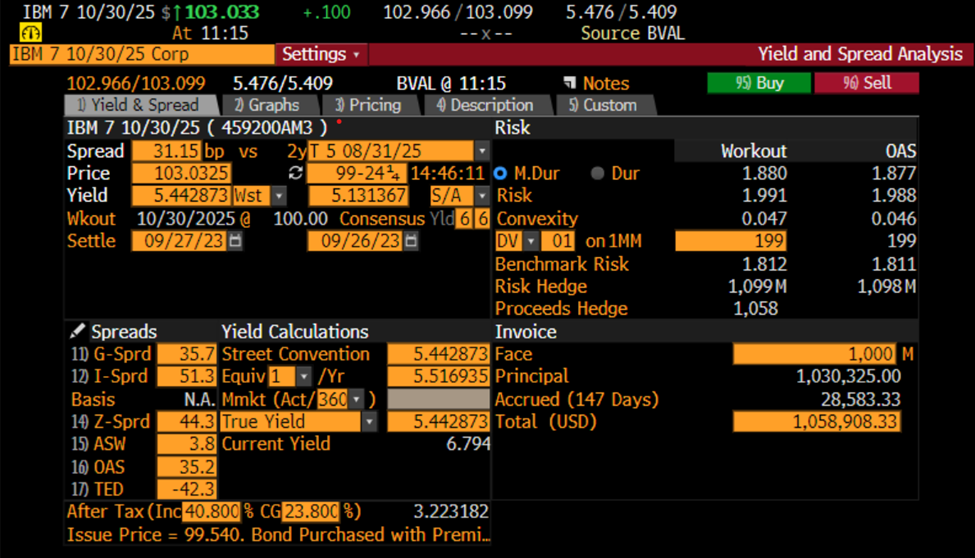Click the Risk Hedge workout 1,099 M

coord(757,287)
